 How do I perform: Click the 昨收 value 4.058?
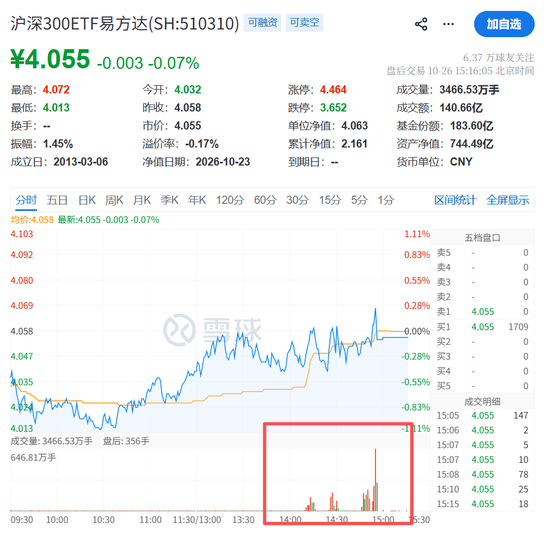pyautogui.click(x=188, y=108)
